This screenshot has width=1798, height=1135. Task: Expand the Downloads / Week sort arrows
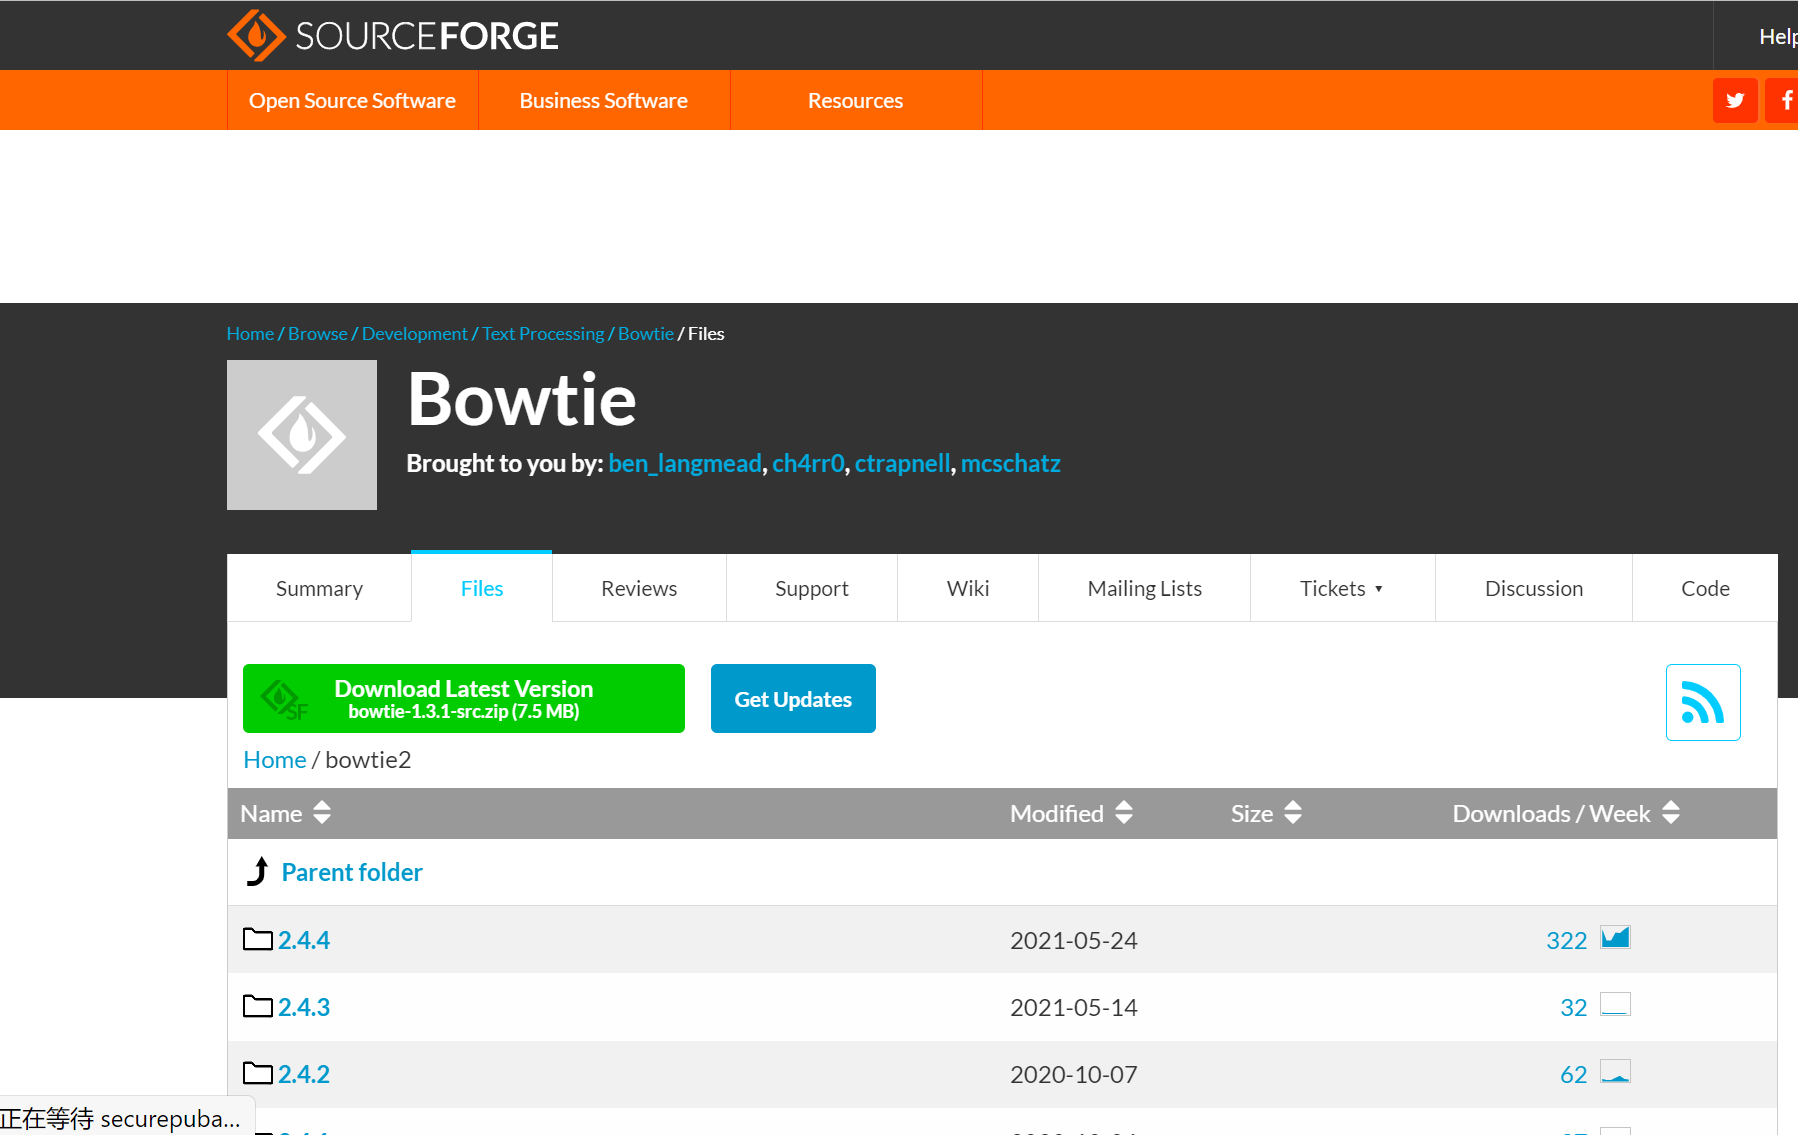[1670, 813]
